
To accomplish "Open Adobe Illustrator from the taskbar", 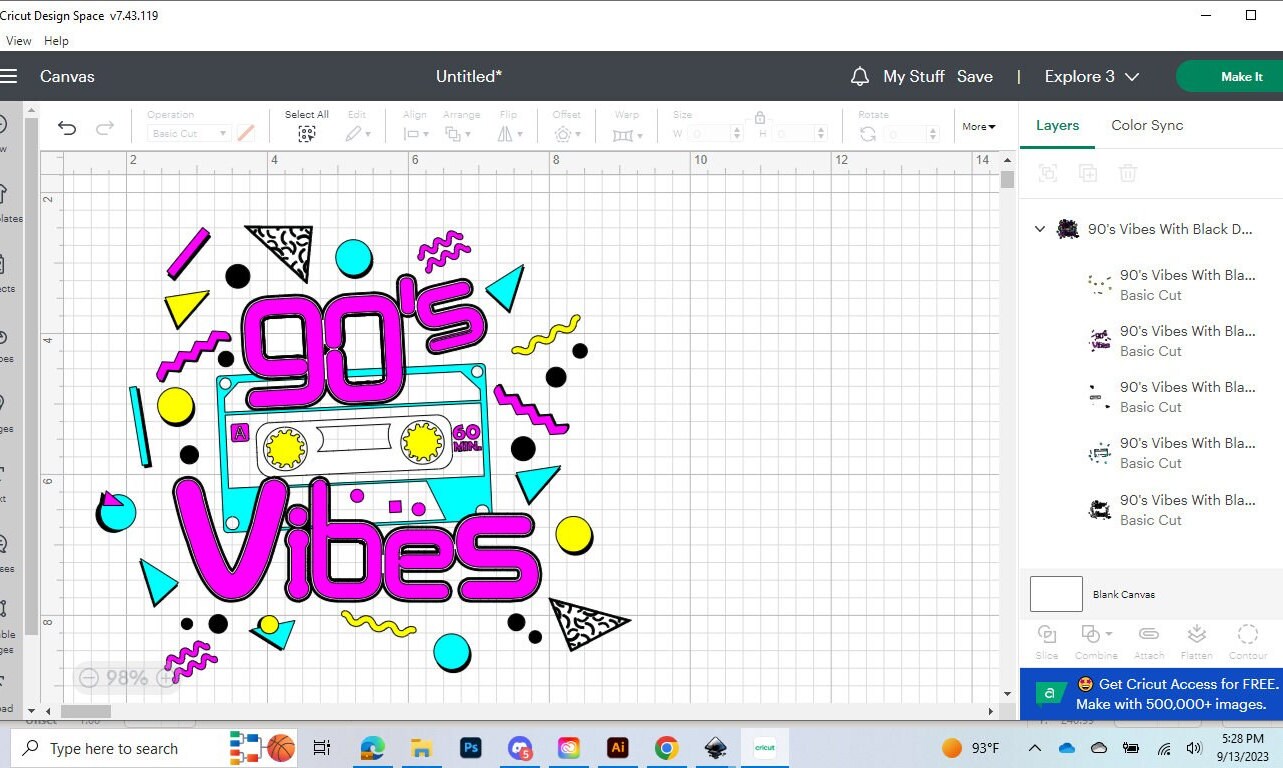I will pos(617,747).
